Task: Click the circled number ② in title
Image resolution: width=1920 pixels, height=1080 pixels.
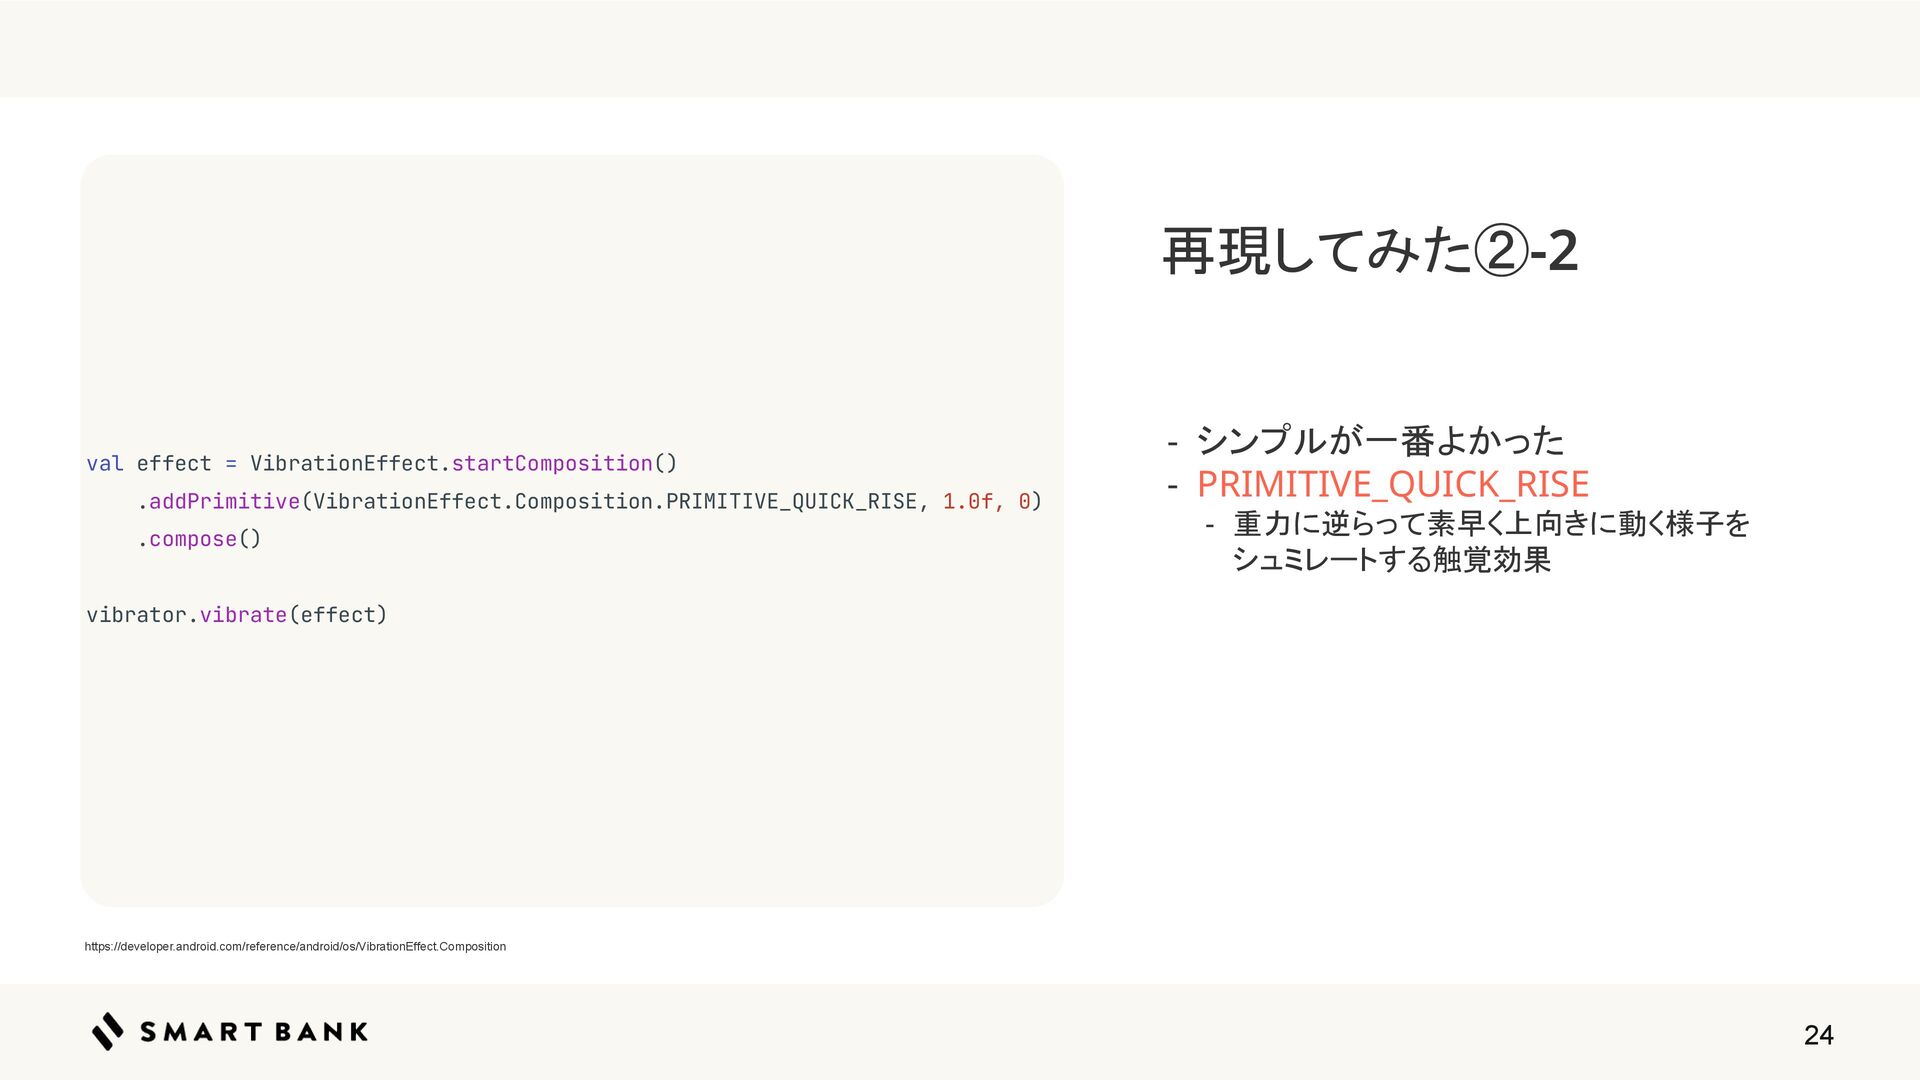Action: click(1502, 250)
